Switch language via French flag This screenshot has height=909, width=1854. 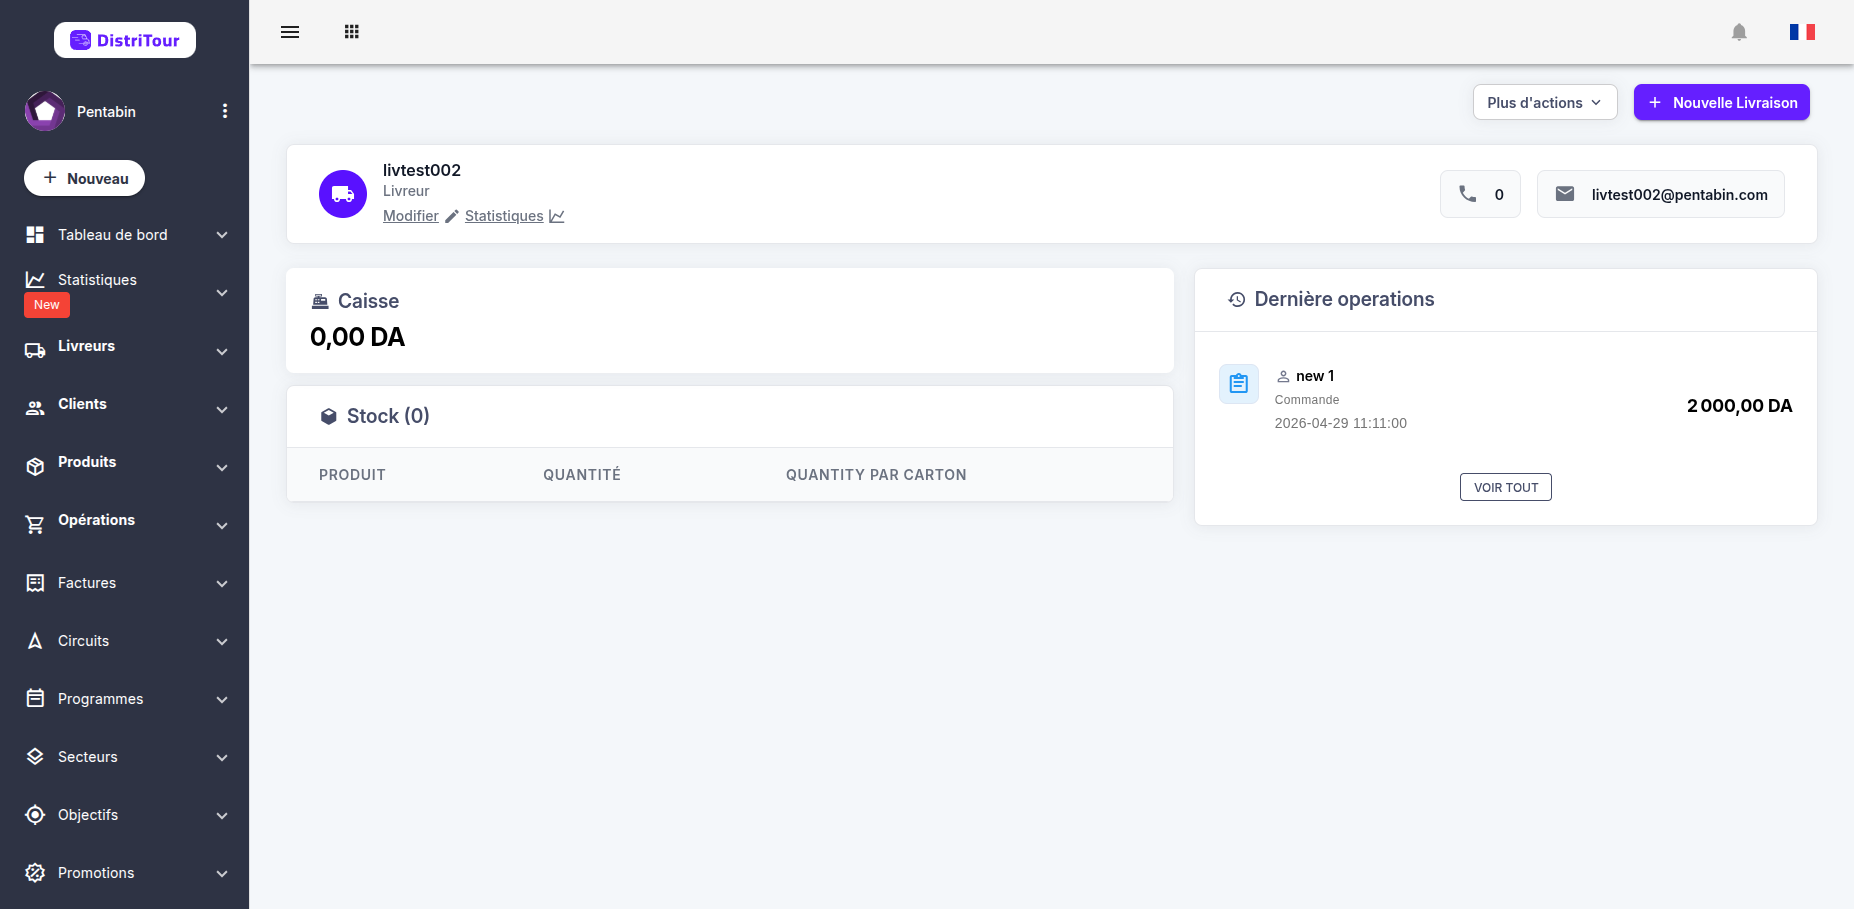point(1802,32)
